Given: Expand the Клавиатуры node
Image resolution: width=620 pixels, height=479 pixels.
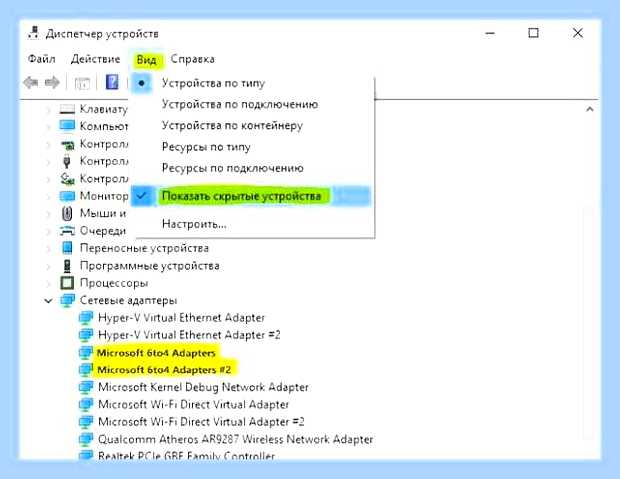Looking at the screenshot, I should coord(48,109).
